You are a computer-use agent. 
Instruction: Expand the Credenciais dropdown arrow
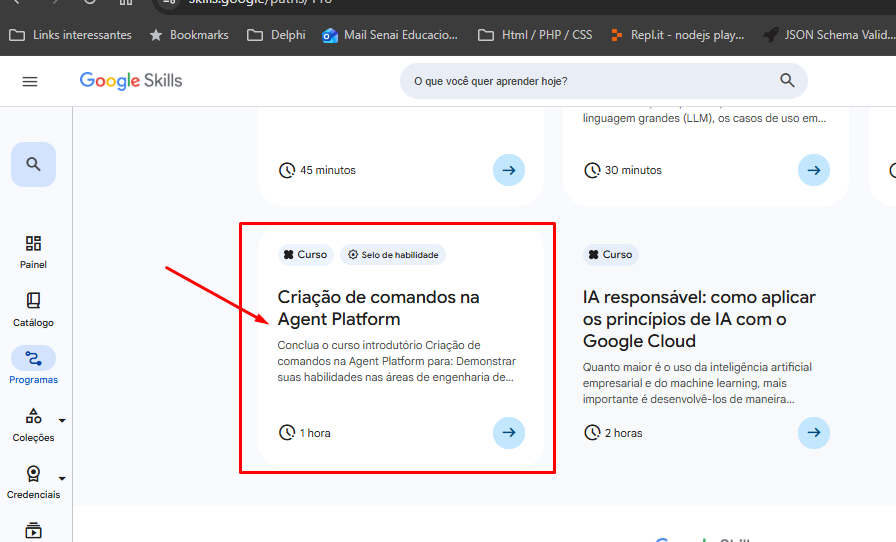tap(62, 478)
